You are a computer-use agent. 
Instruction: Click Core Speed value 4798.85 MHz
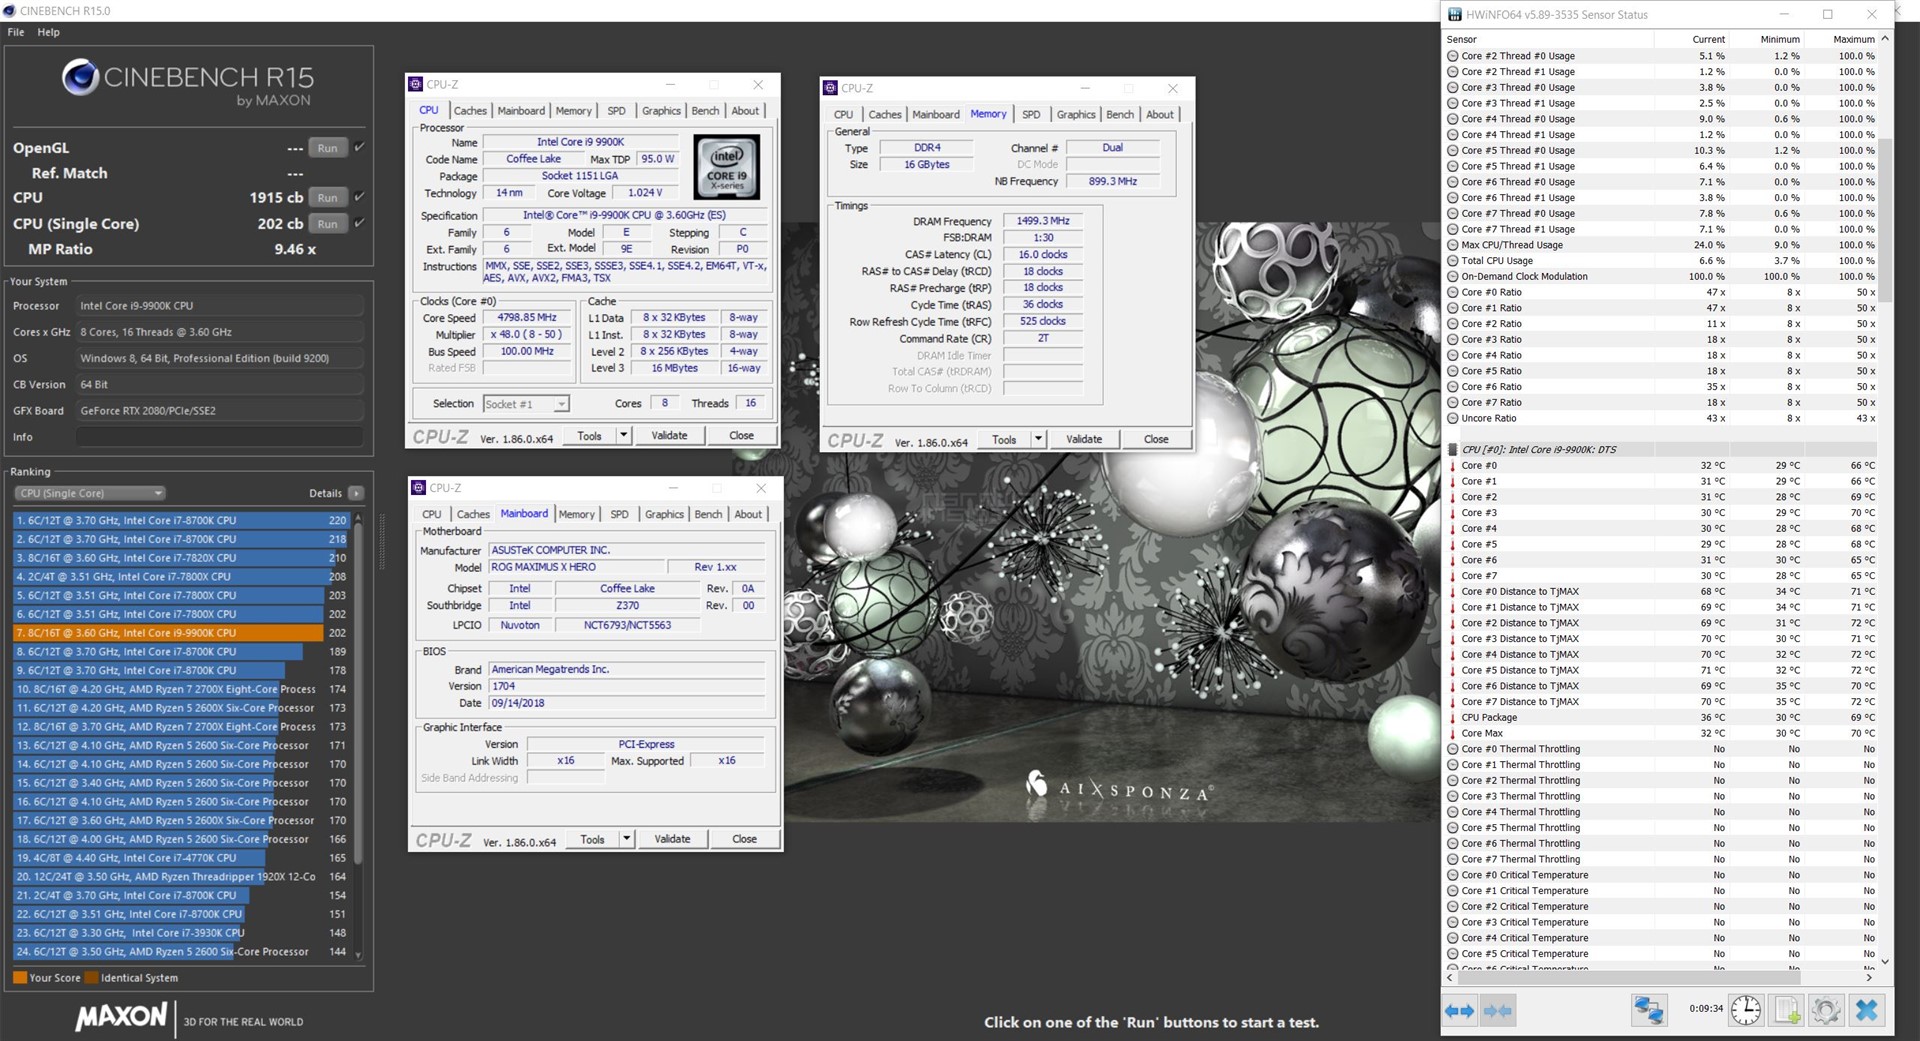[x=527, y=318]
